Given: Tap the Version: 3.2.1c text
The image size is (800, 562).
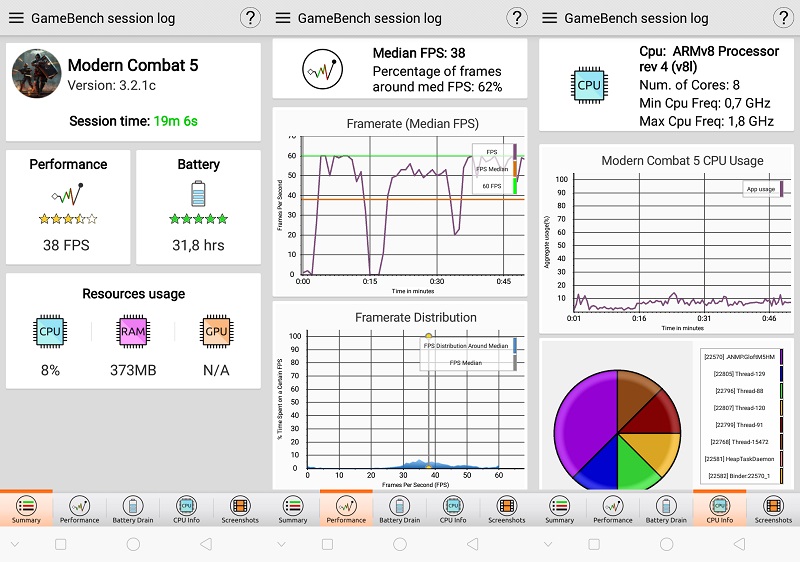Looking at the screenshot, I should 112,85.
